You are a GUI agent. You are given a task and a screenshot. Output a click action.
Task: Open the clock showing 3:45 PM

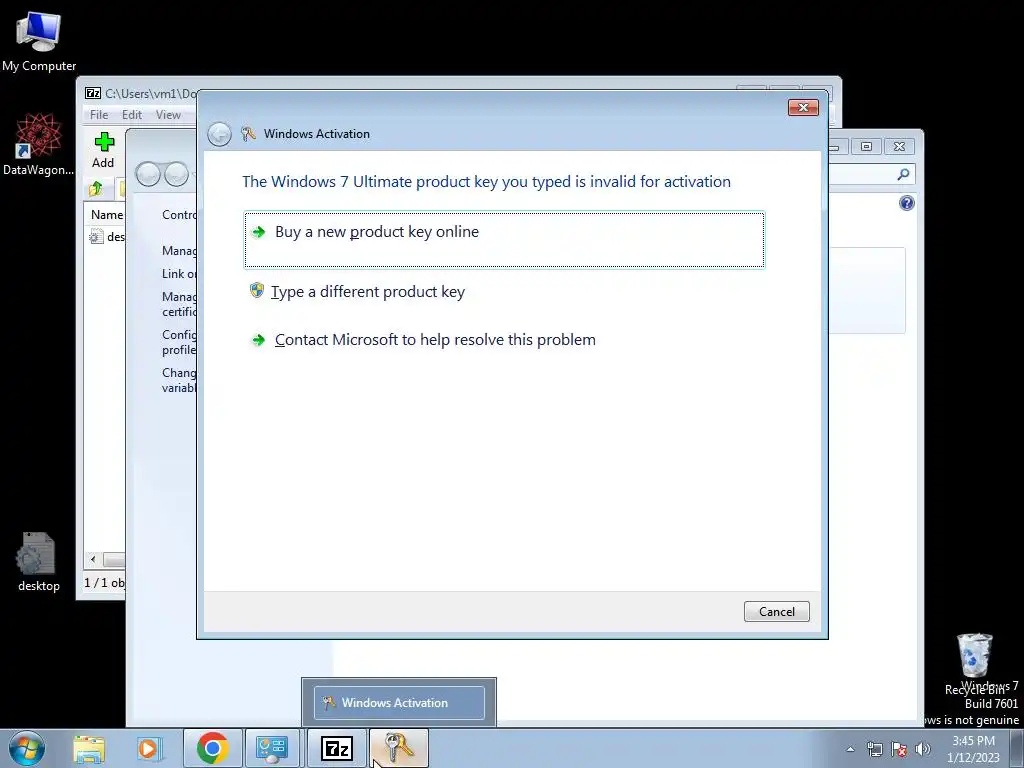(x=973, y=749)
